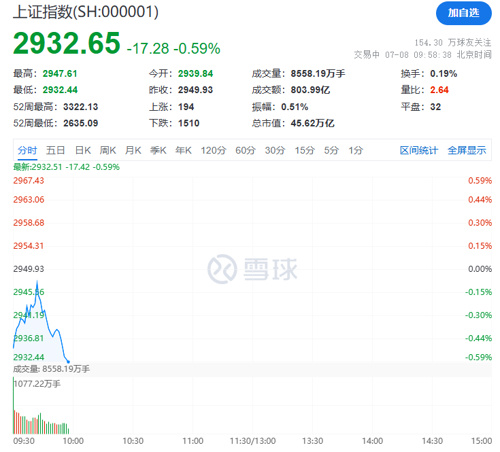Click the 换手 value 0.19%
This screenshot has height=452, width=500.
(443, 74)
